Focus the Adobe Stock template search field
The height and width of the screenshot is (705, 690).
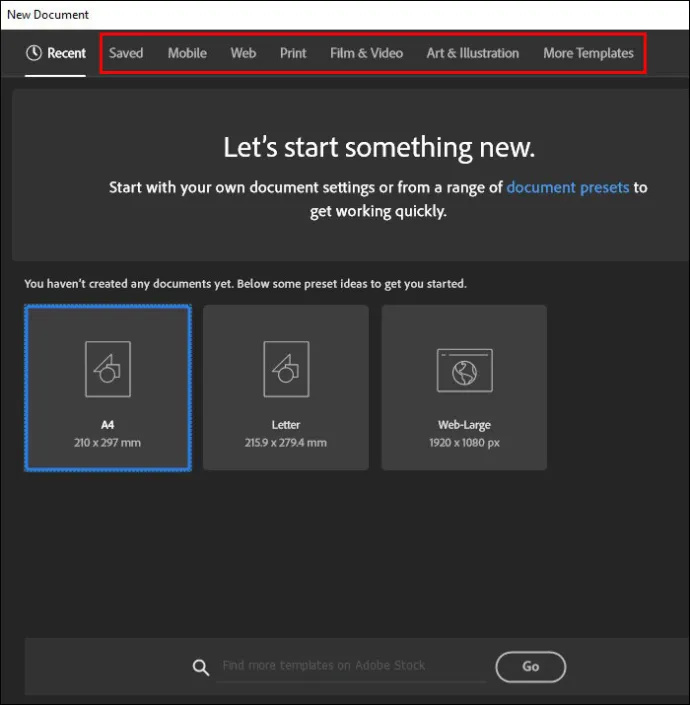click(x=351, y=666)
